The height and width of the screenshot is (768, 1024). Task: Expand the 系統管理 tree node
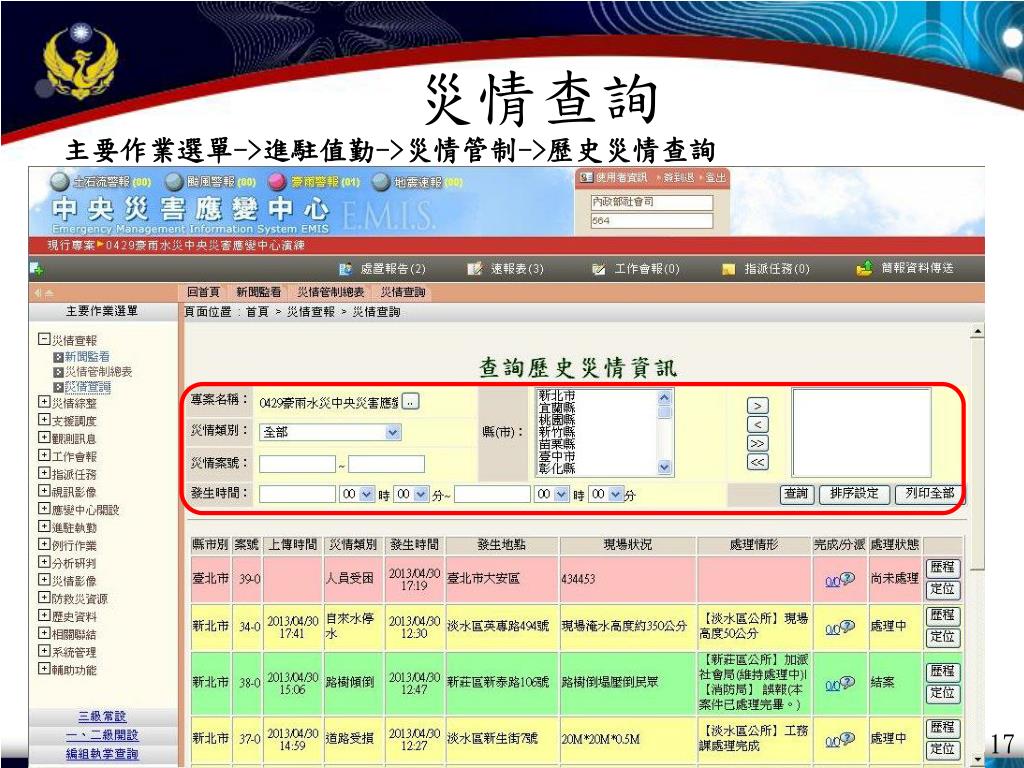click(44, 651)
